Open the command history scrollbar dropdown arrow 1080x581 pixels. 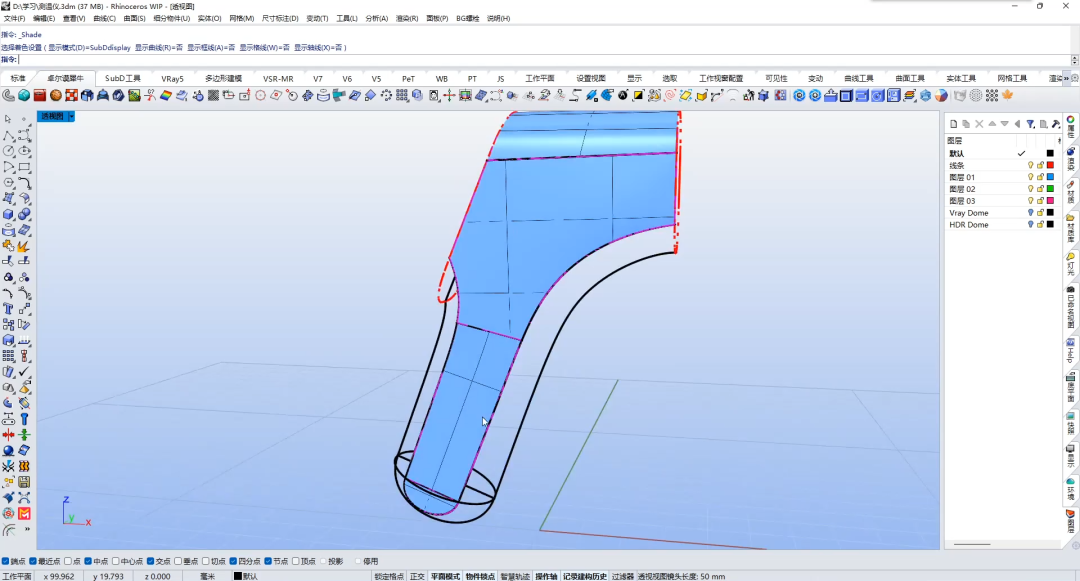coord(1074,60)
